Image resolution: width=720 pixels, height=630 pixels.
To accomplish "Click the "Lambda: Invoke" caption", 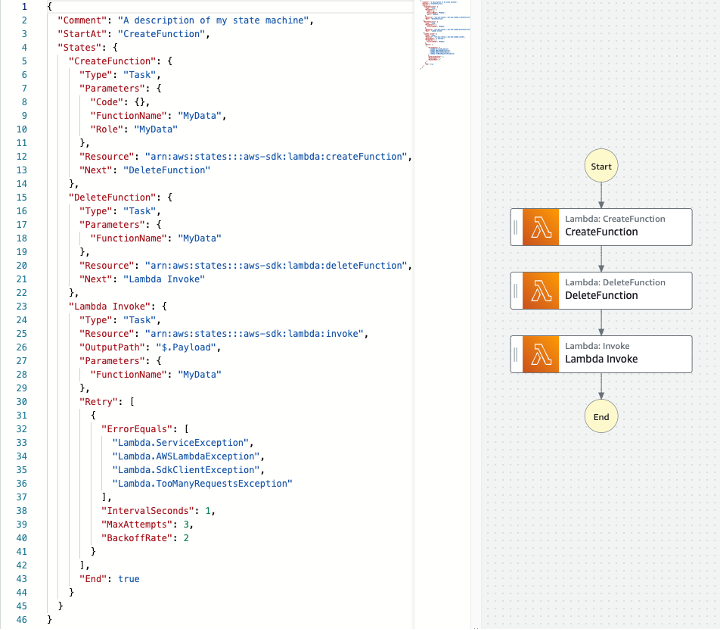I will (597, 346).
